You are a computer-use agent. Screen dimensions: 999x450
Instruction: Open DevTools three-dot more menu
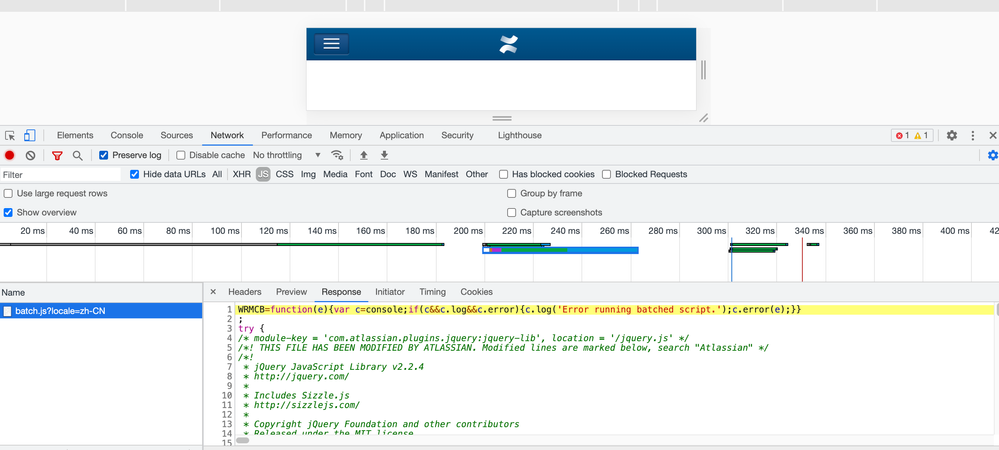(973, 135)
